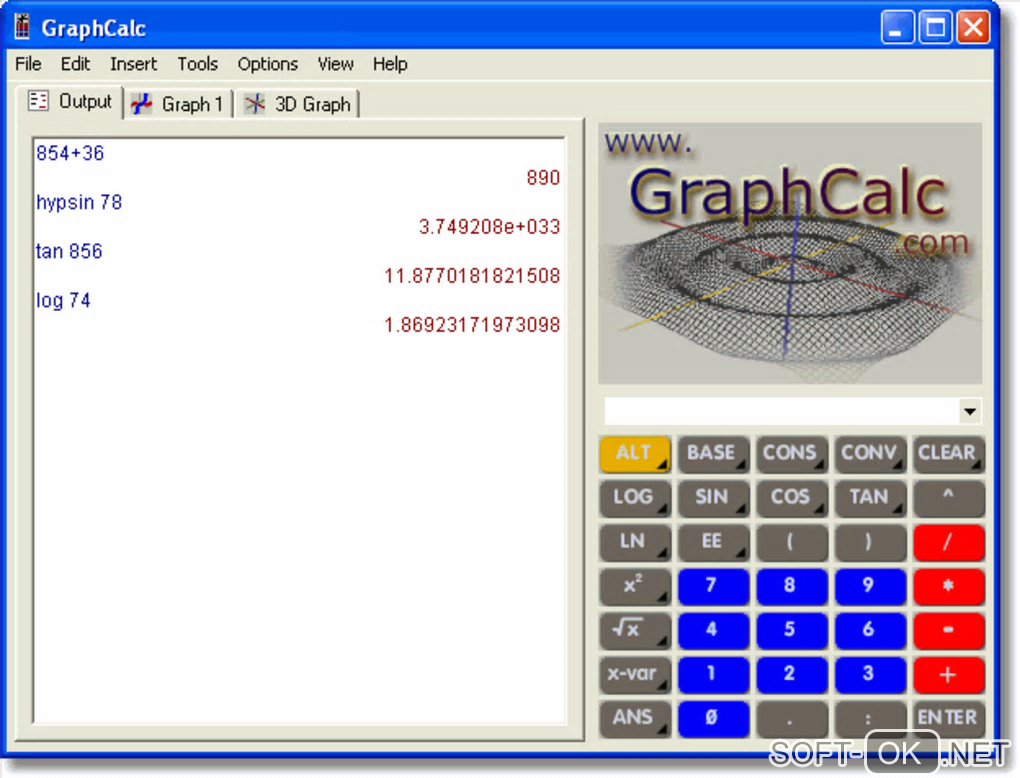This screenshot has width=1020, height=778.
Task: Click the red minus key
Action: [x=948, y=630]
